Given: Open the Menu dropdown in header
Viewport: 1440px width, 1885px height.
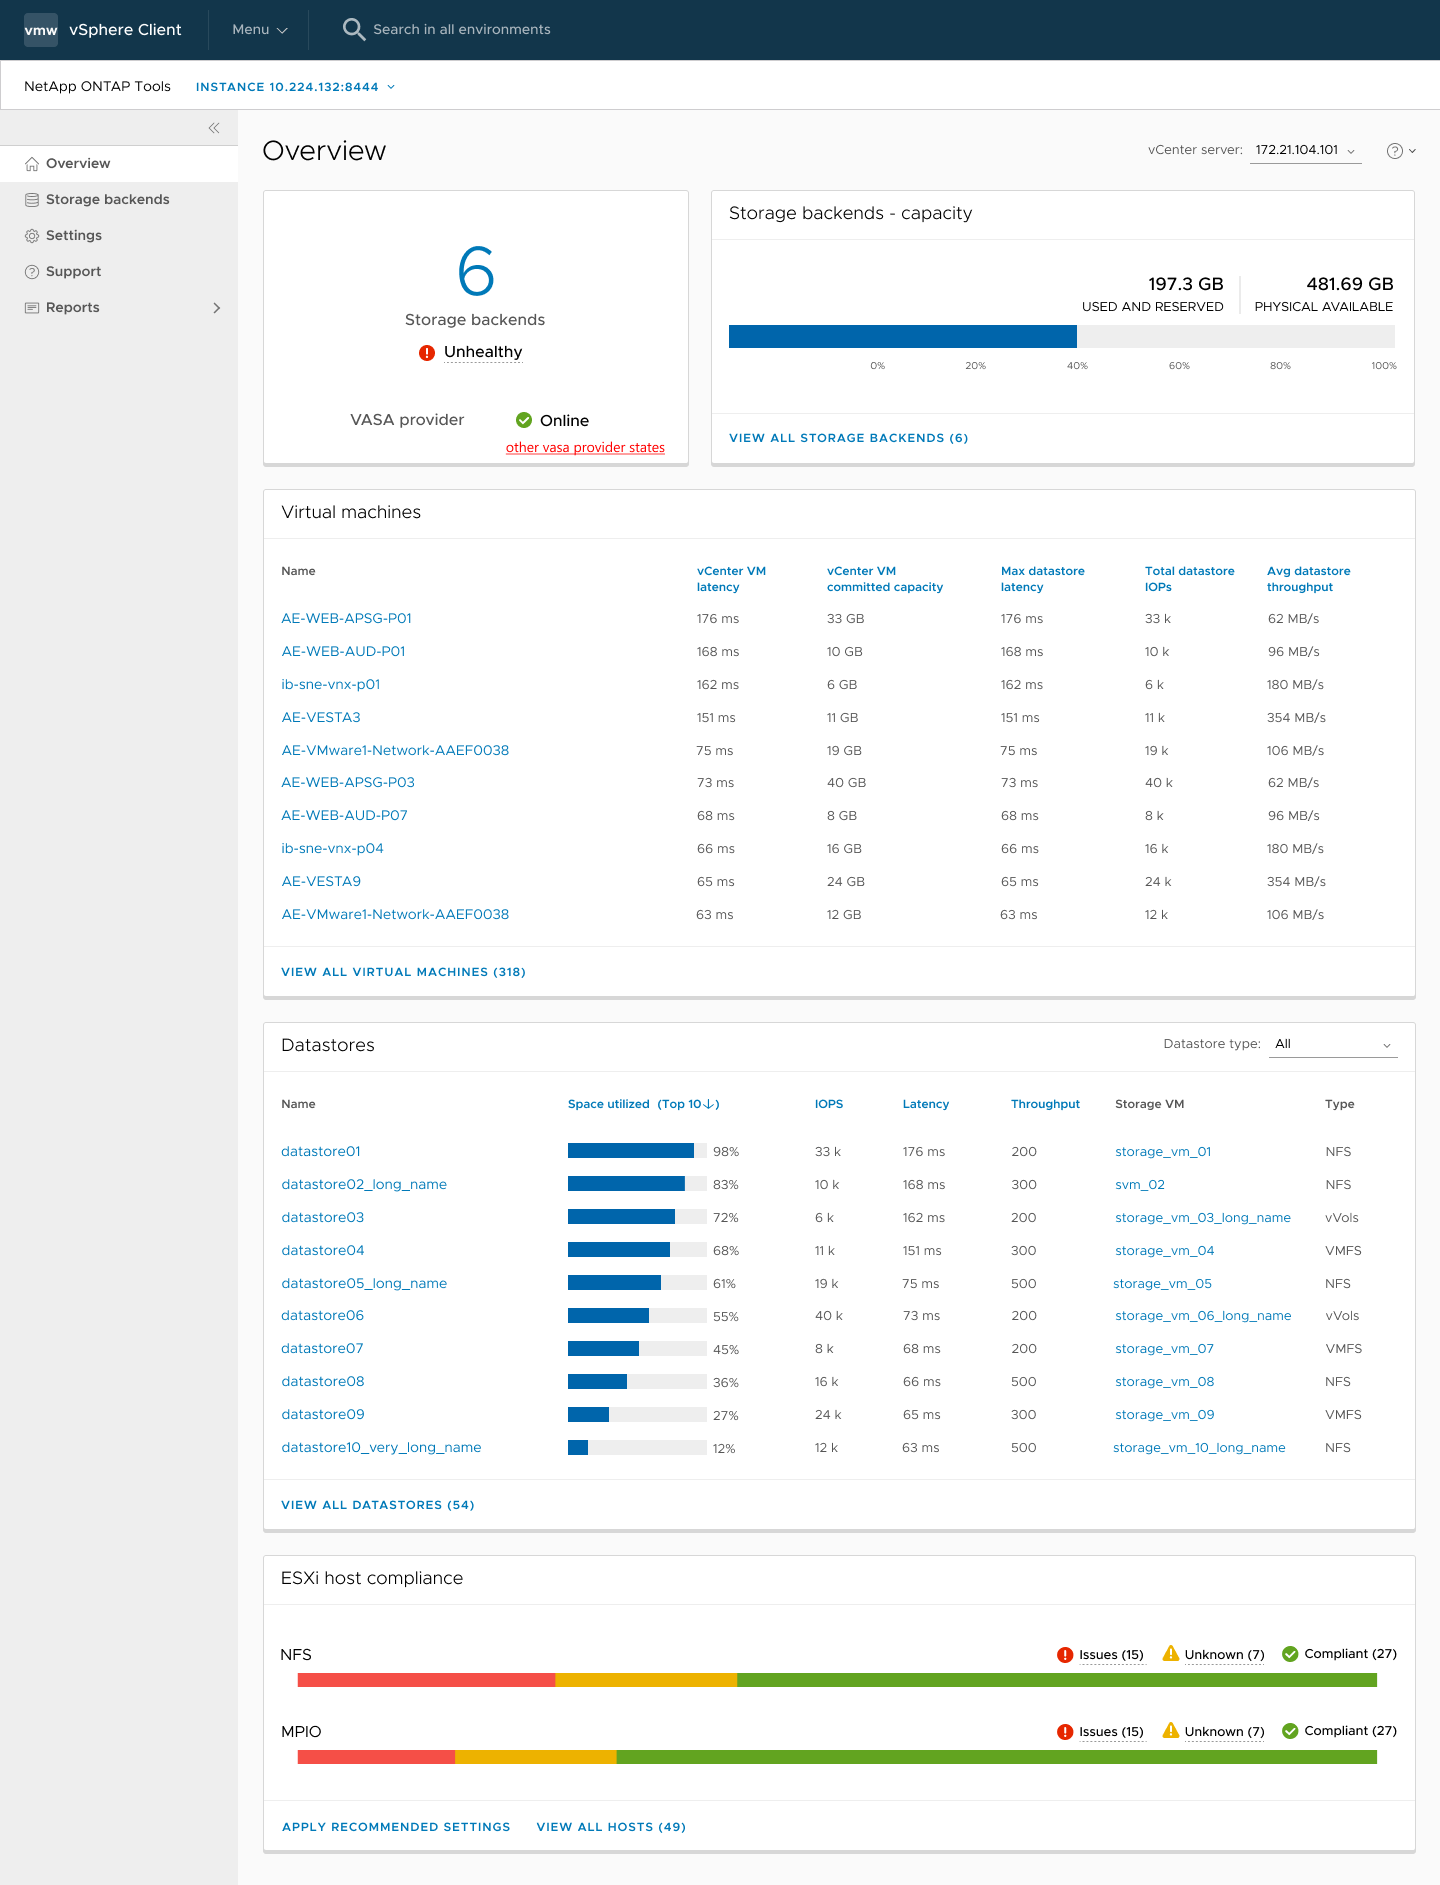Looking at the screenshot, I should pos(259,30).
